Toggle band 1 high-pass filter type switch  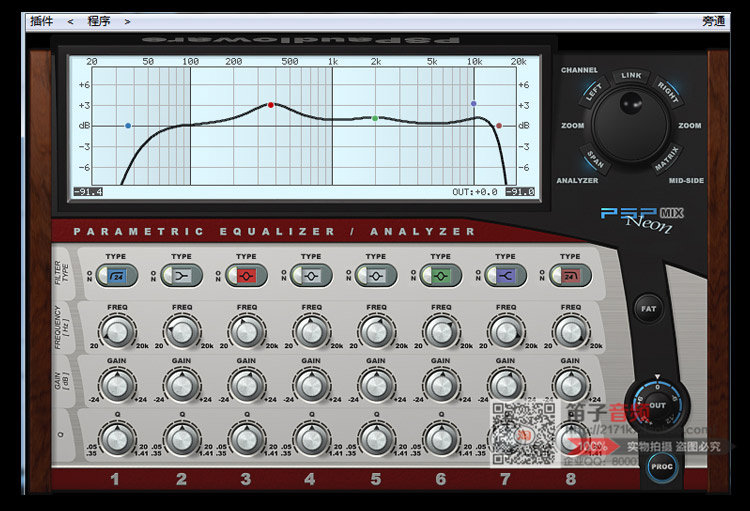[x=117, y=276]
